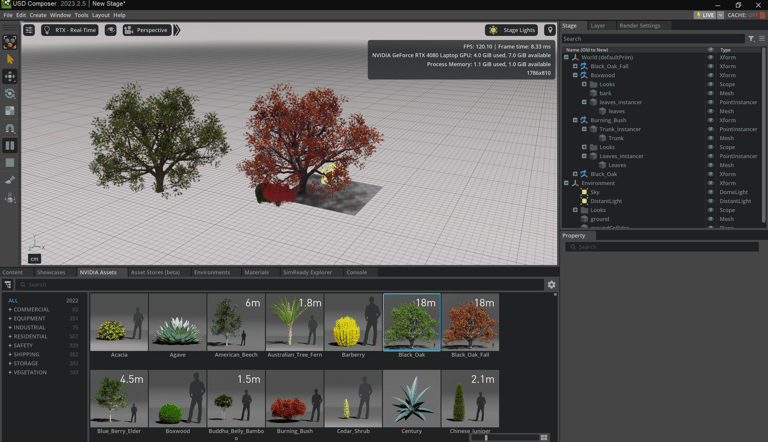Image resolution: width=768 pixels, height=442 pixels.
Task: Open the Perspective camera dropdown
Action: [x=146, y=30]
